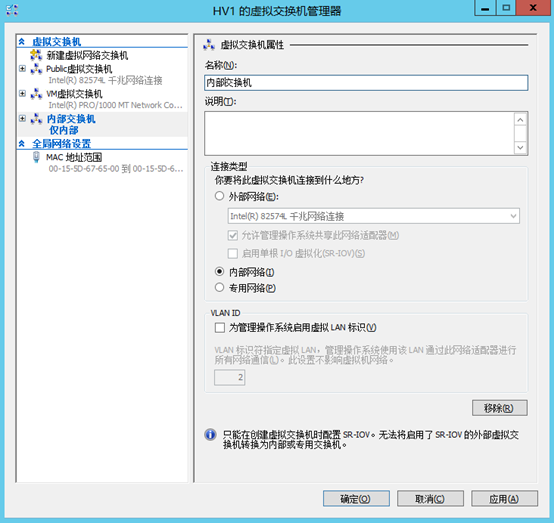Click the VM虚拟交换机 switch icon
Image resolution: width=554 pixels, height=523 pixels.
click(36, 94)
